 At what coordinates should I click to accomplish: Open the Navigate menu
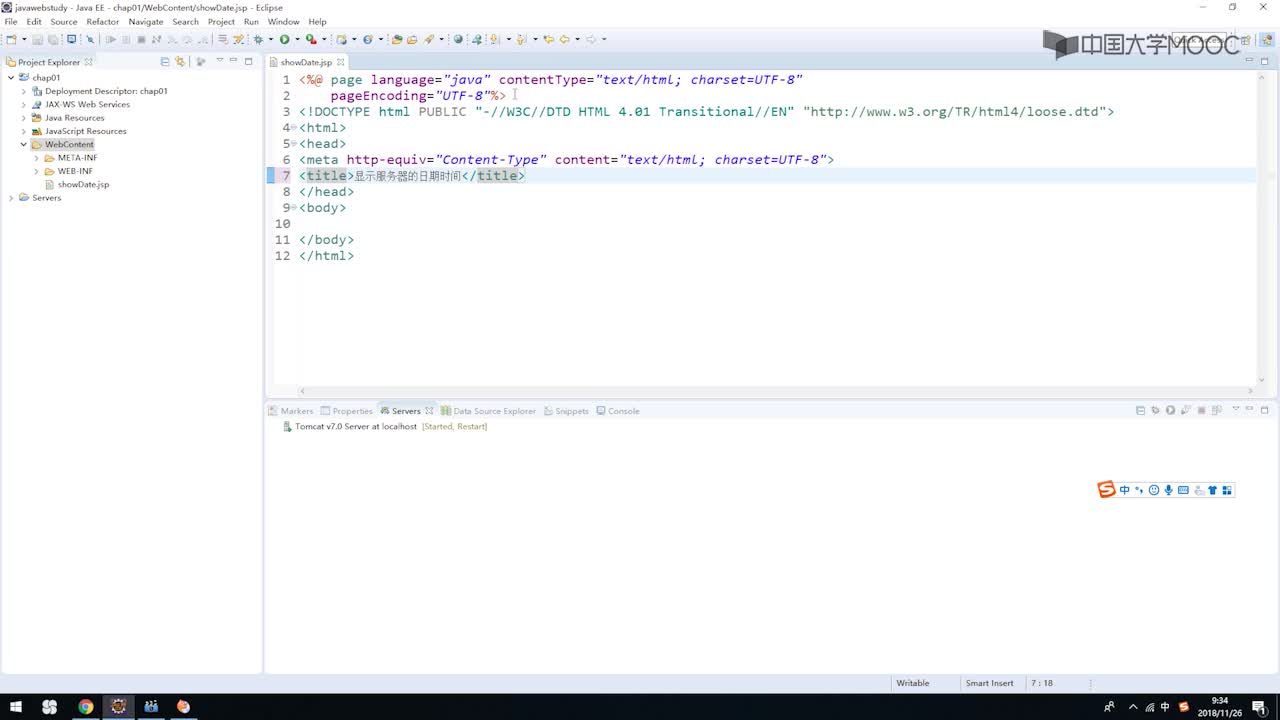coord(146,21)
